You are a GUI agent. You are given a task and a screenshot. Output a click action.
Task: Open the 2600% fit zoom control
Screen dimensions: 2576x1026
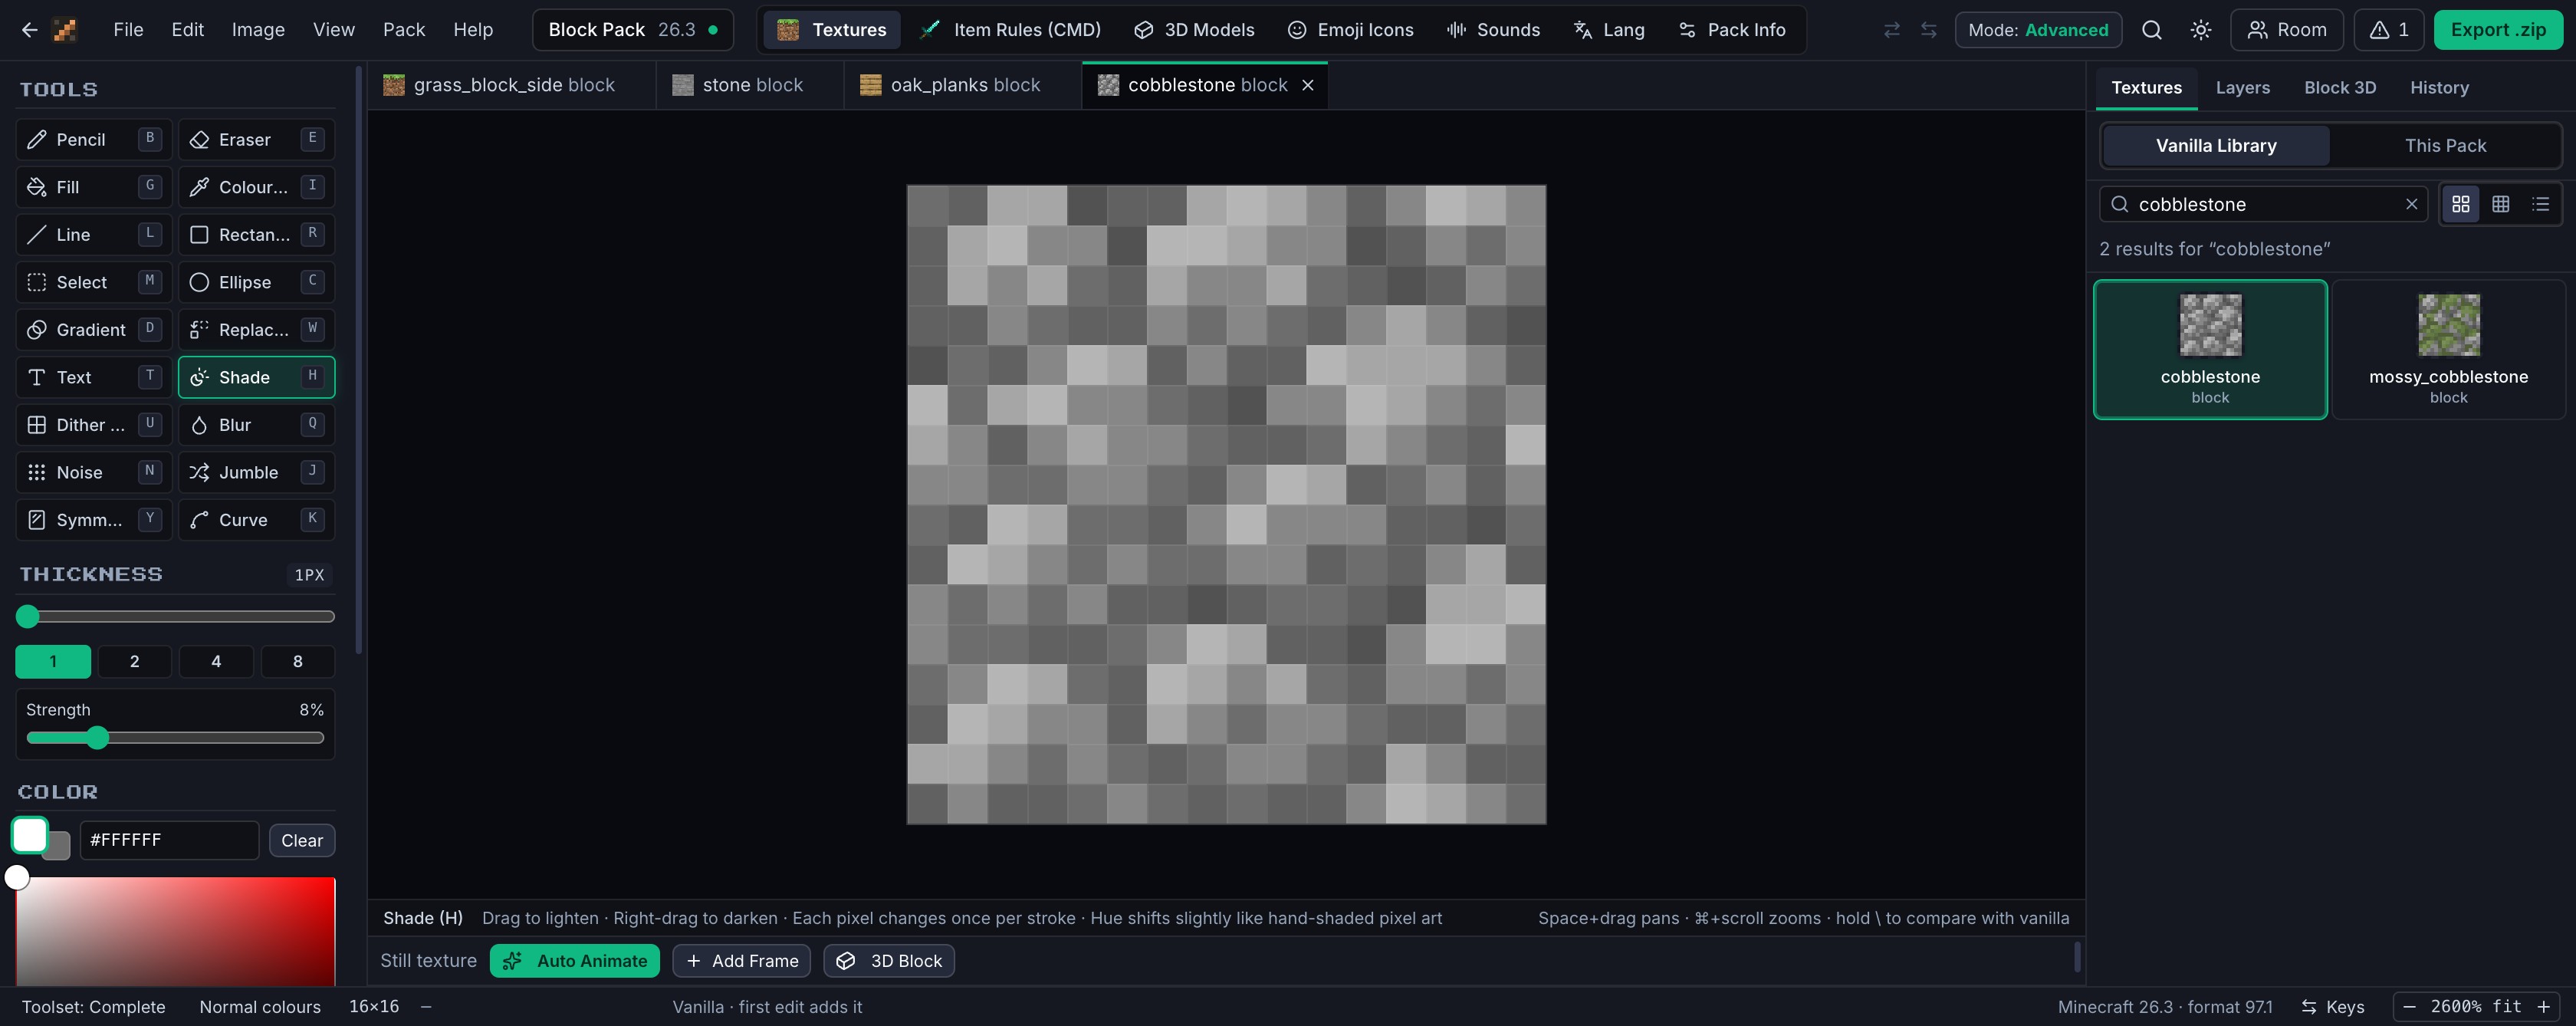tap(2476, 1006)
